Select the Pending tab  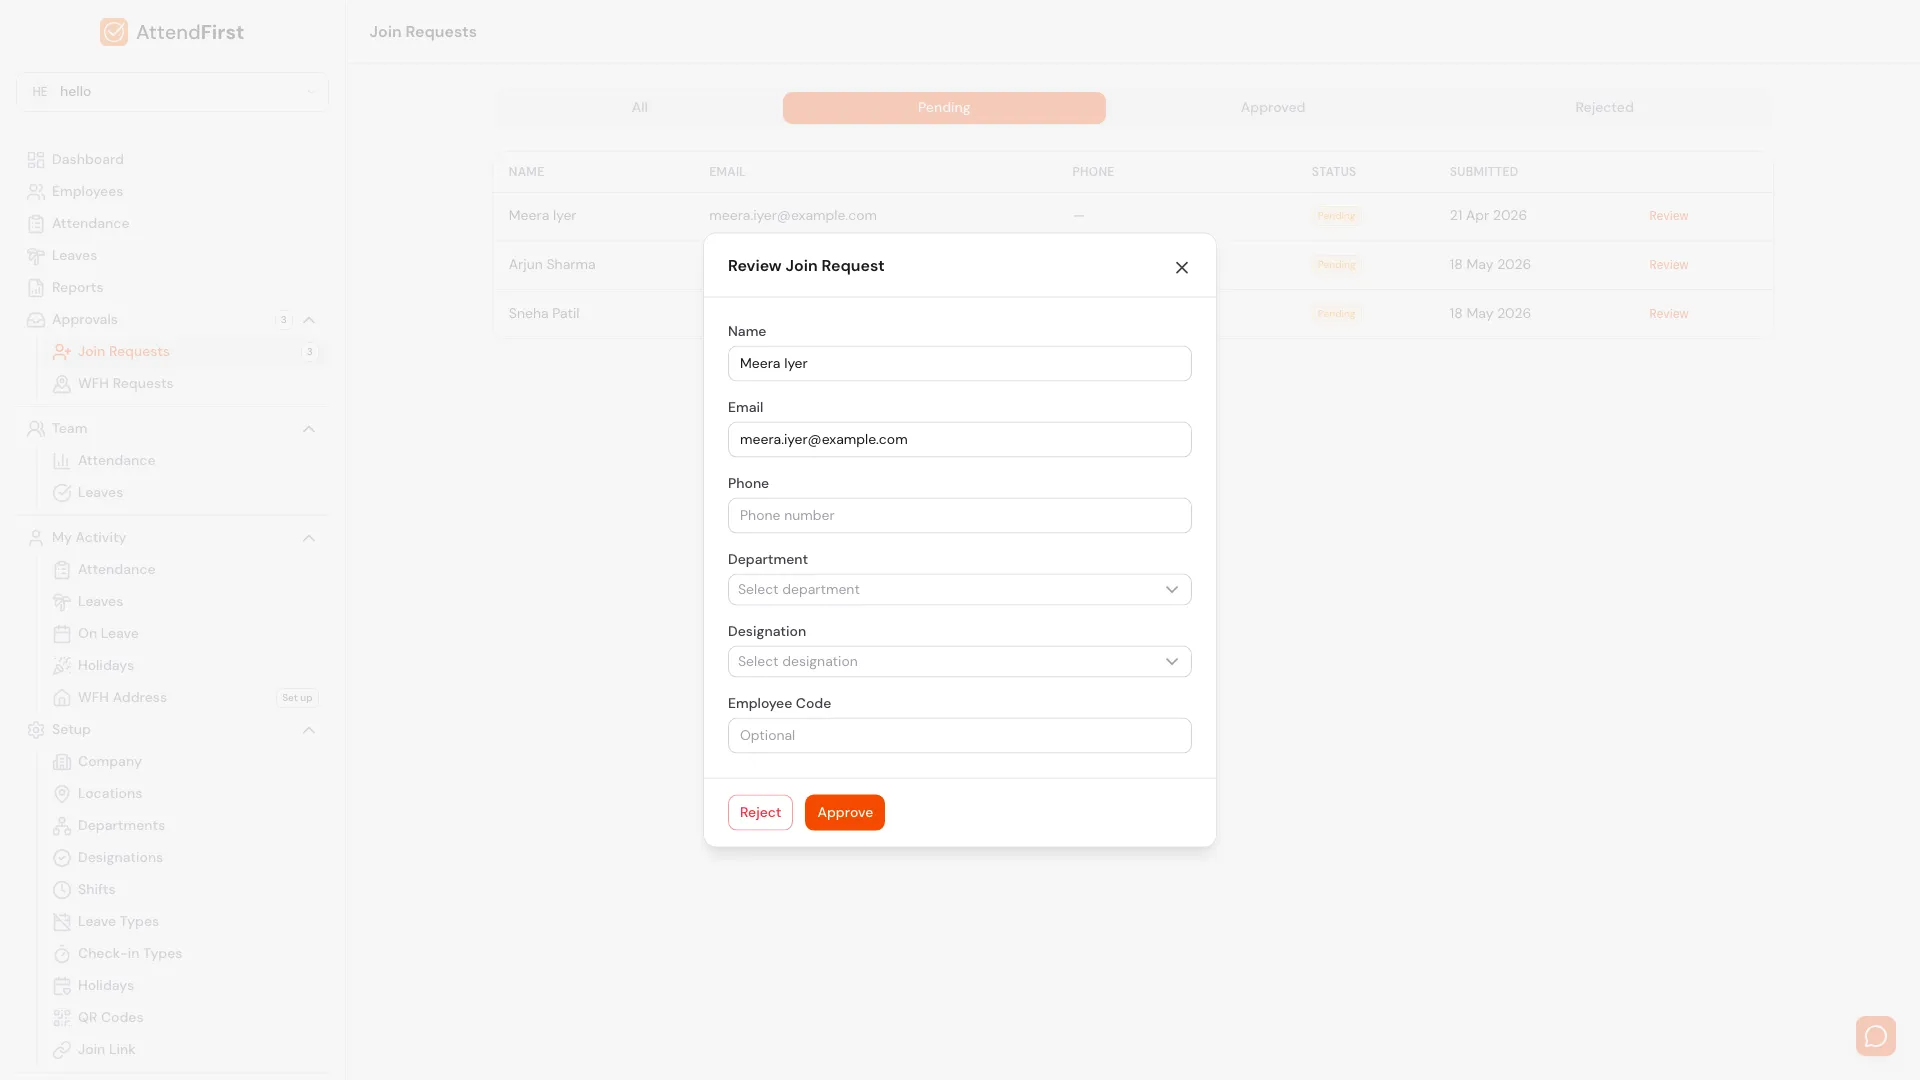click(x=944, y=108)
